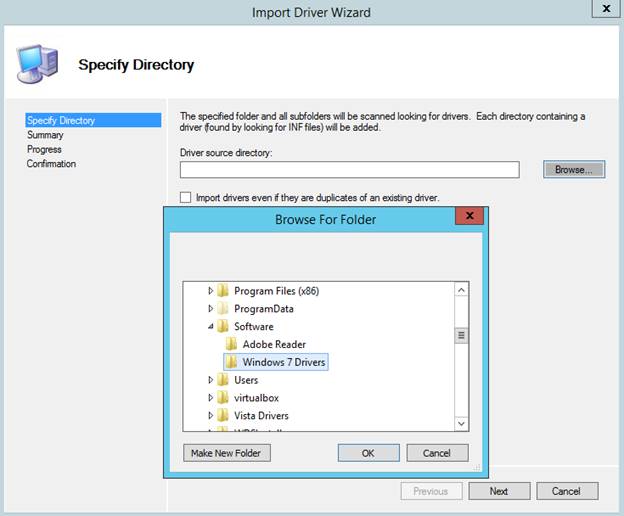The height and width of the screenshot is (516, 624).
Task: Expand the Vista Drivers tree node
Action: [211, 416]
